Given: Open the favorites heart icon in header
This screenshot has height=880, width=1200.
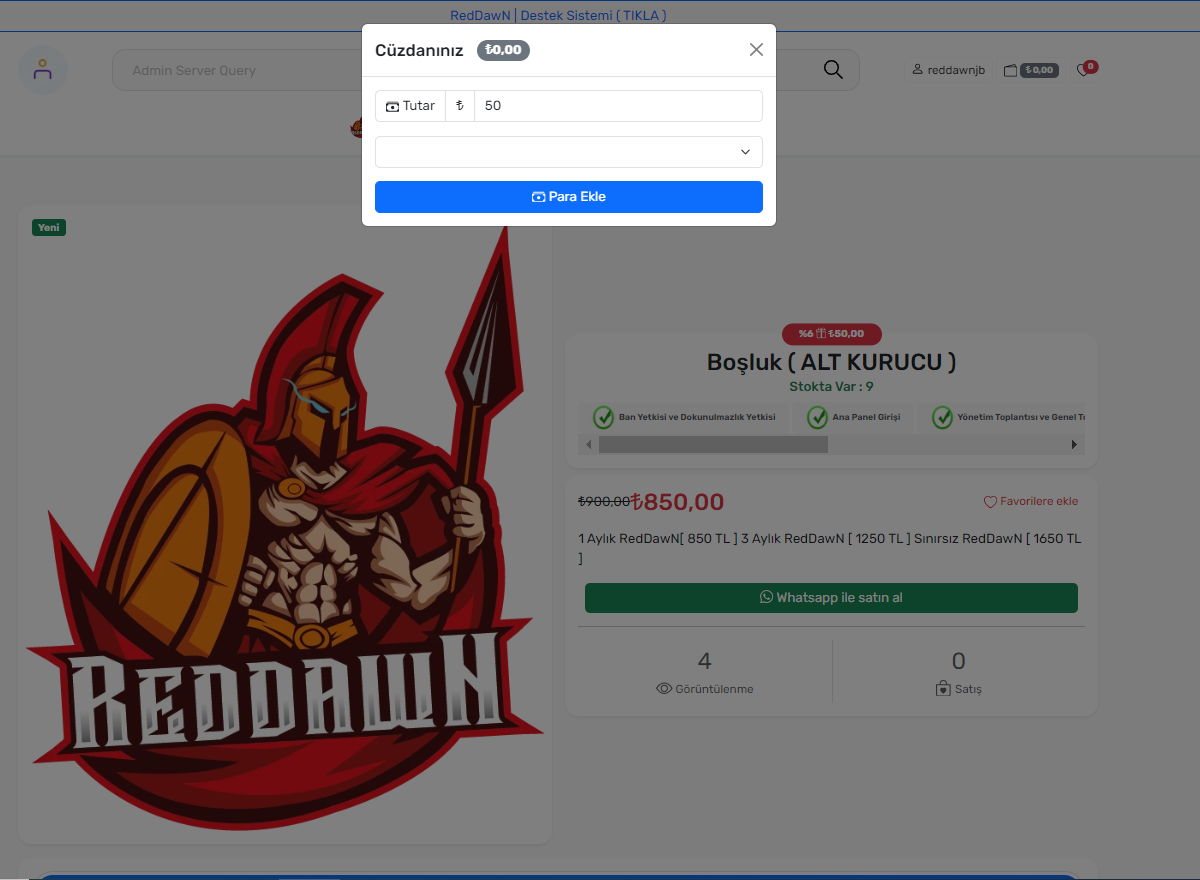Looking at the screenshot, I should point(1084,70).
